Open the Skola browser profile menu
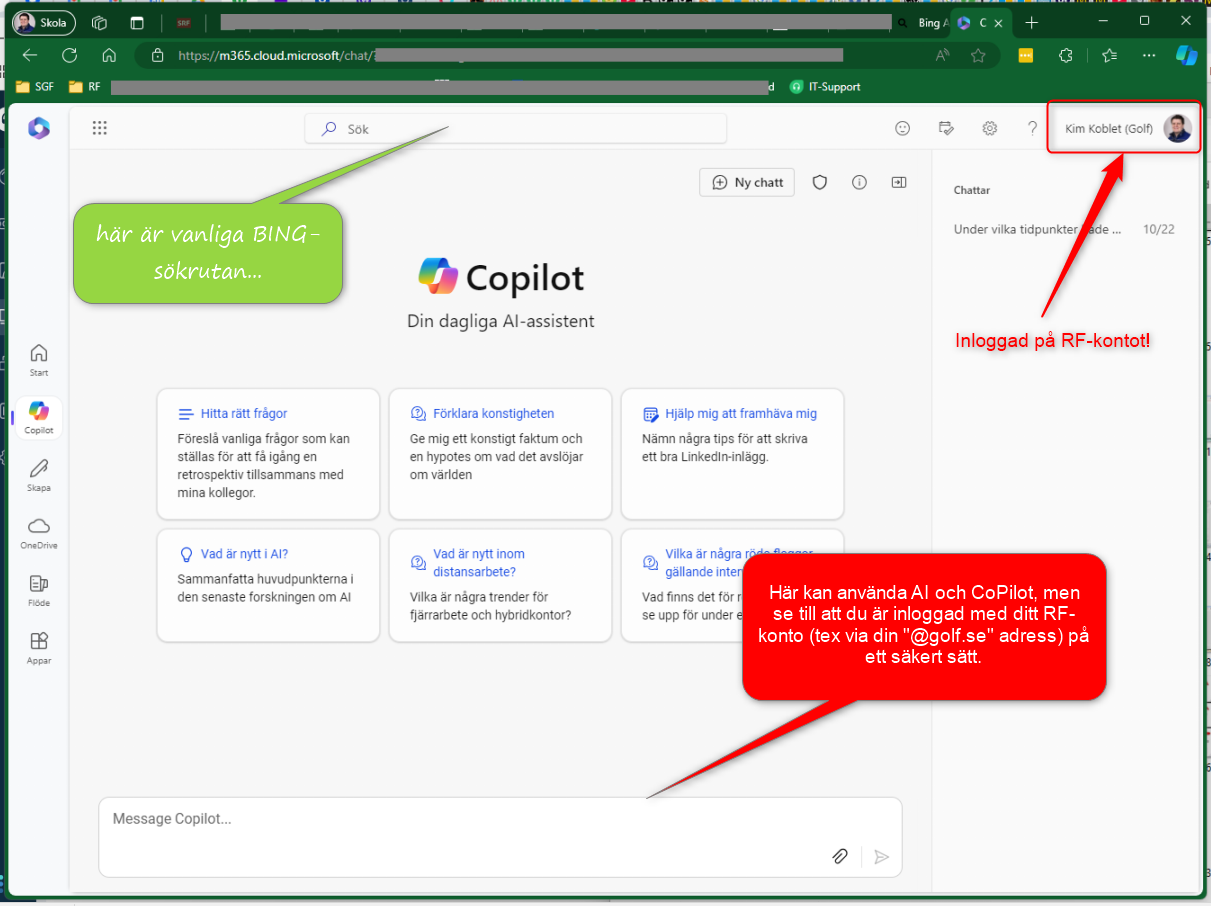 pyautogui.click(x=43, y=22)
